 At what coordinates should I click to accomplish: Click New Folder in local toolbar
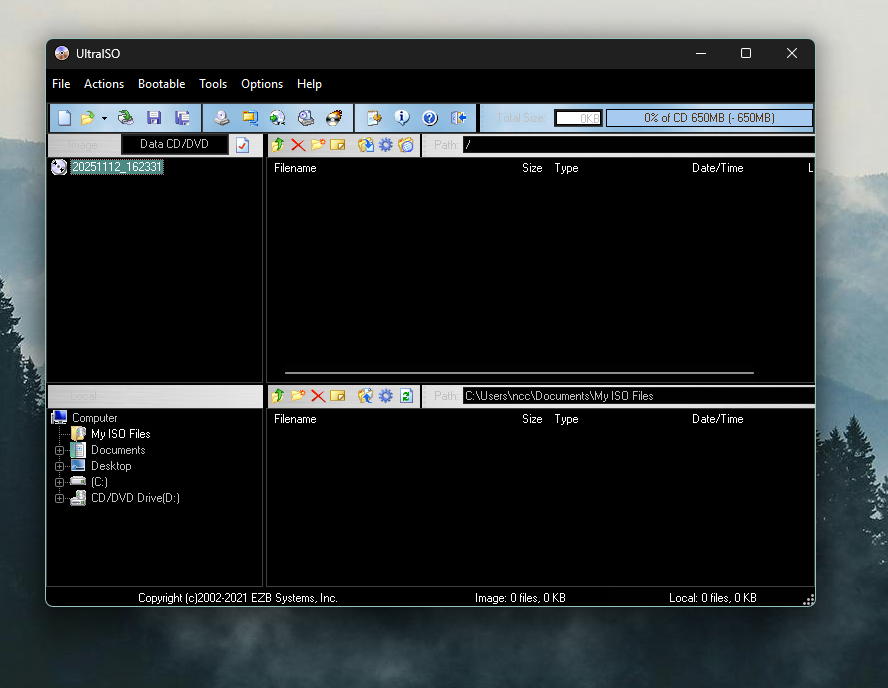(x=298, y=396)
